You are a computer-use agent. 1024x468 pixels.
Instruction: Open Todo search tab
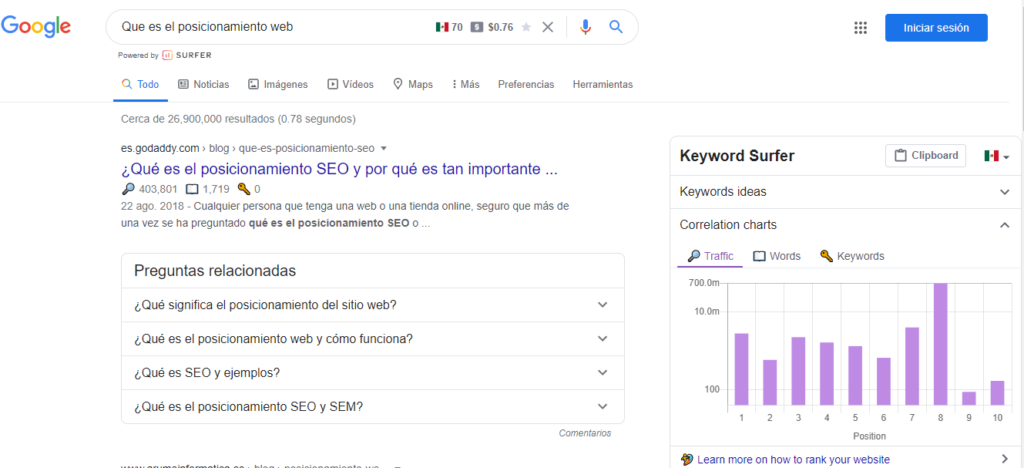coord(140,84)
